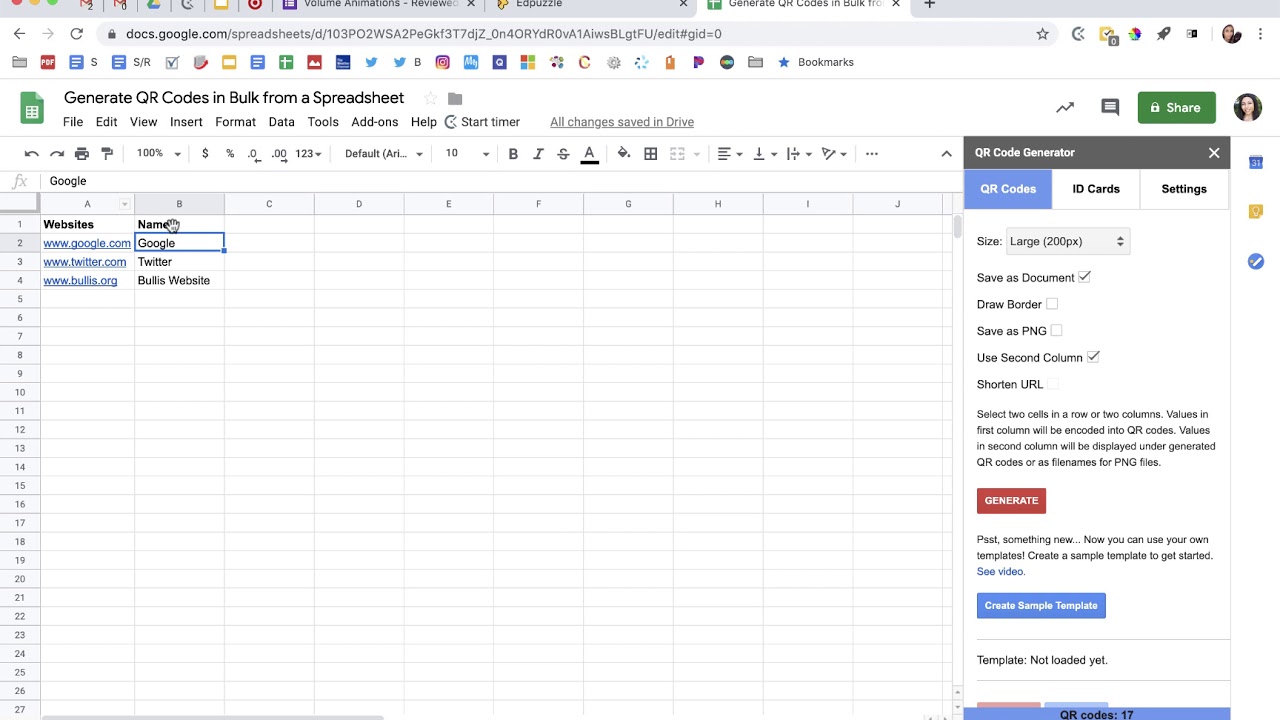Enable the Draw Border checkbox
Screen dimensions: 1280x720
click(1051, 304)
